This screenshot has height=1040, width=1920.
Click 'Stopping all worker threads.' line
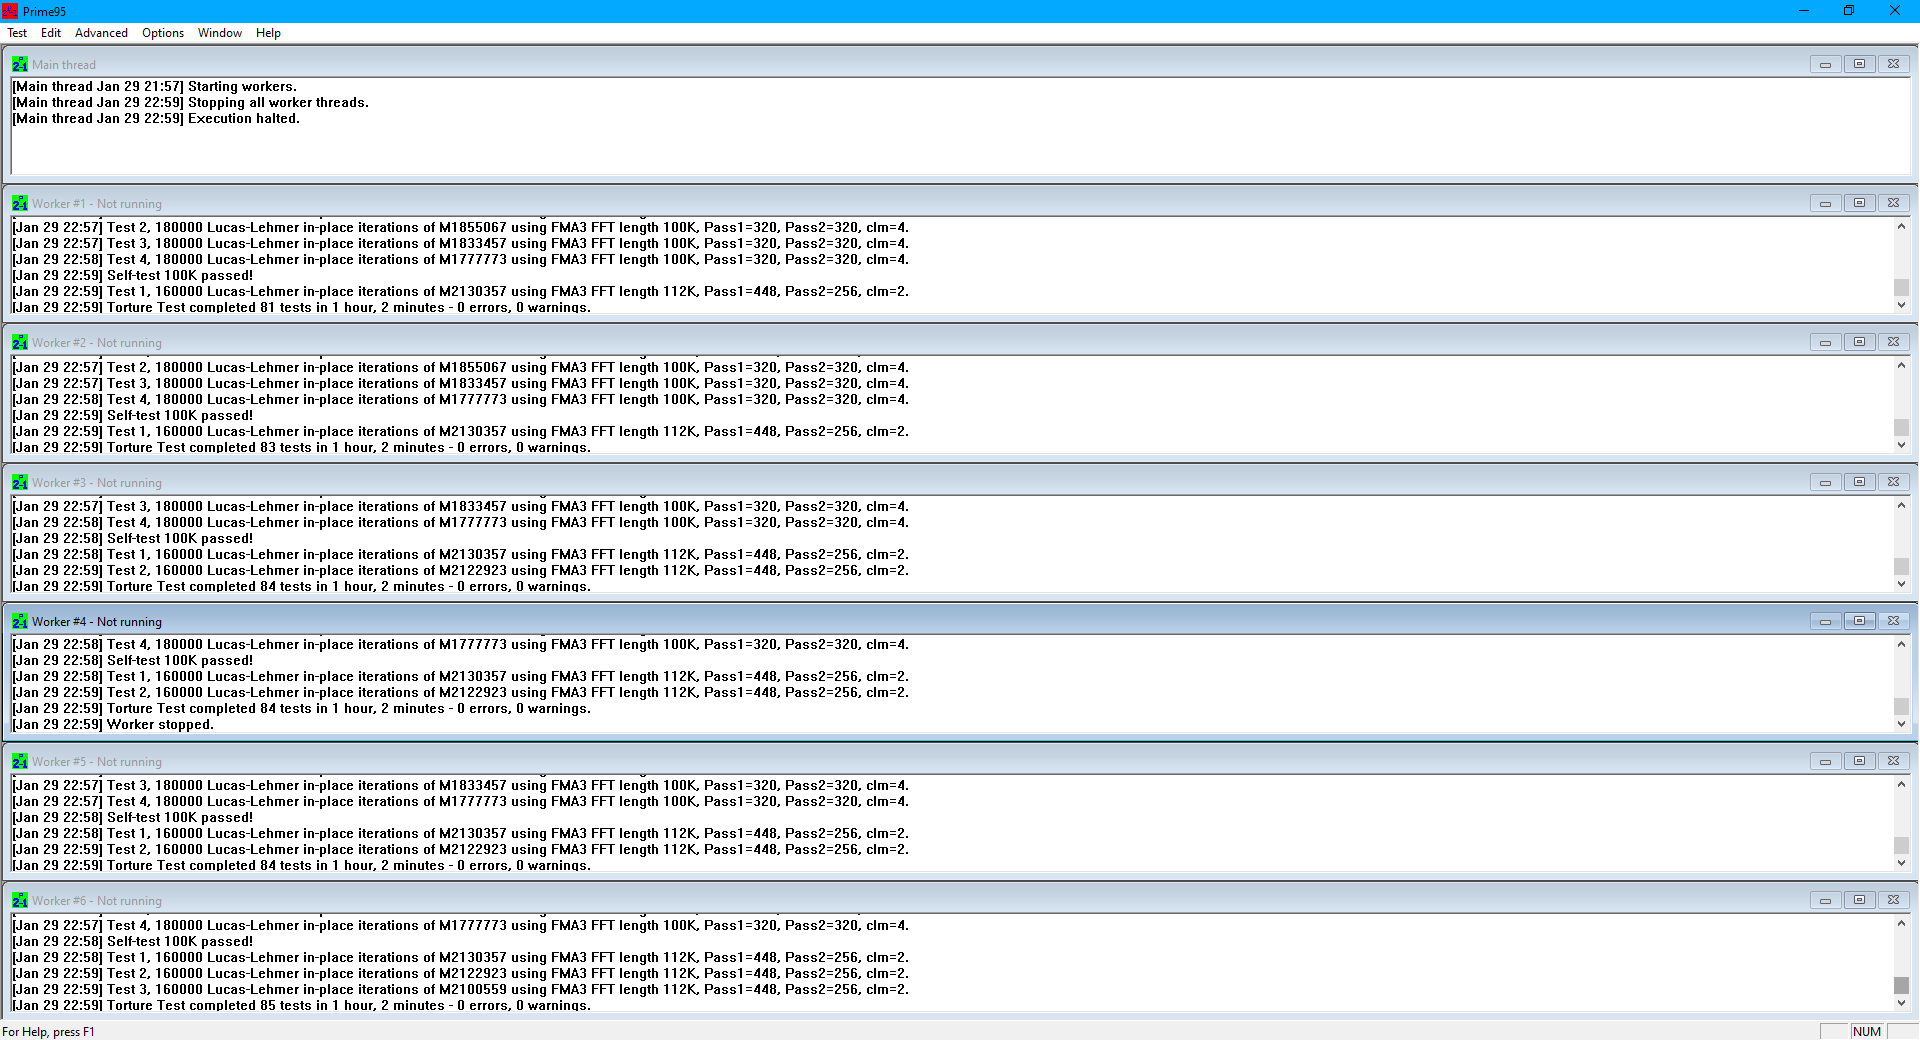(x=190, y=102)
